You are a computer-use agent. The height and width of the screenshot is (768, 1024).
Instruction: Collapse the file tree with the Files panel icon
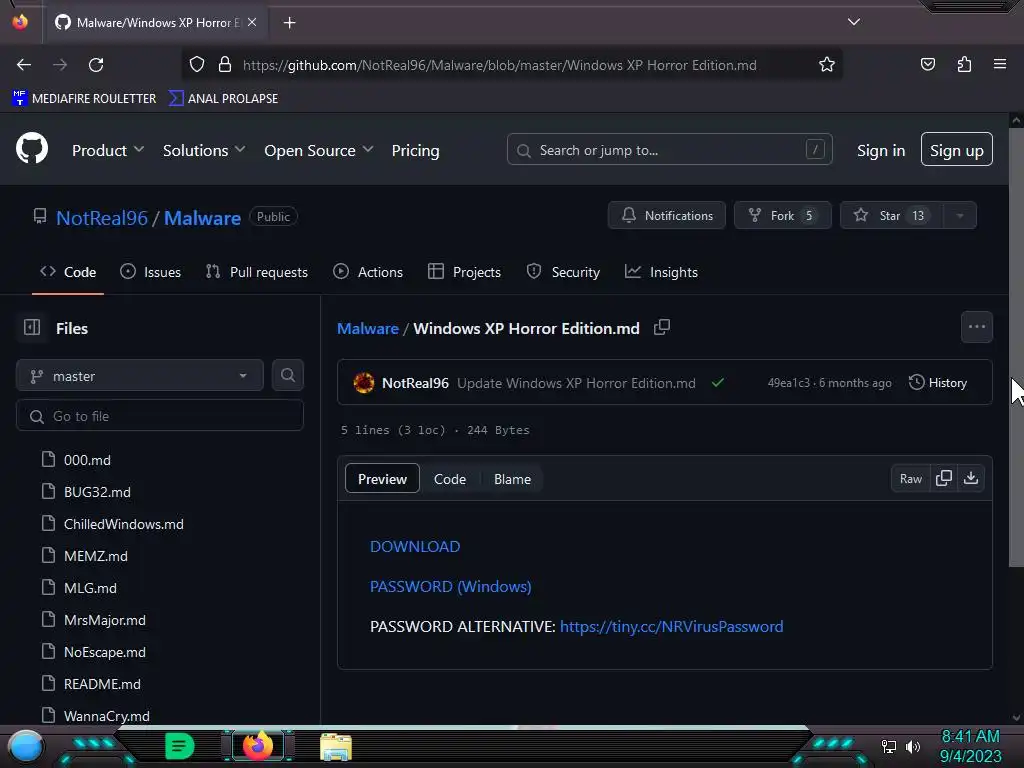click(x=32, y=327)
